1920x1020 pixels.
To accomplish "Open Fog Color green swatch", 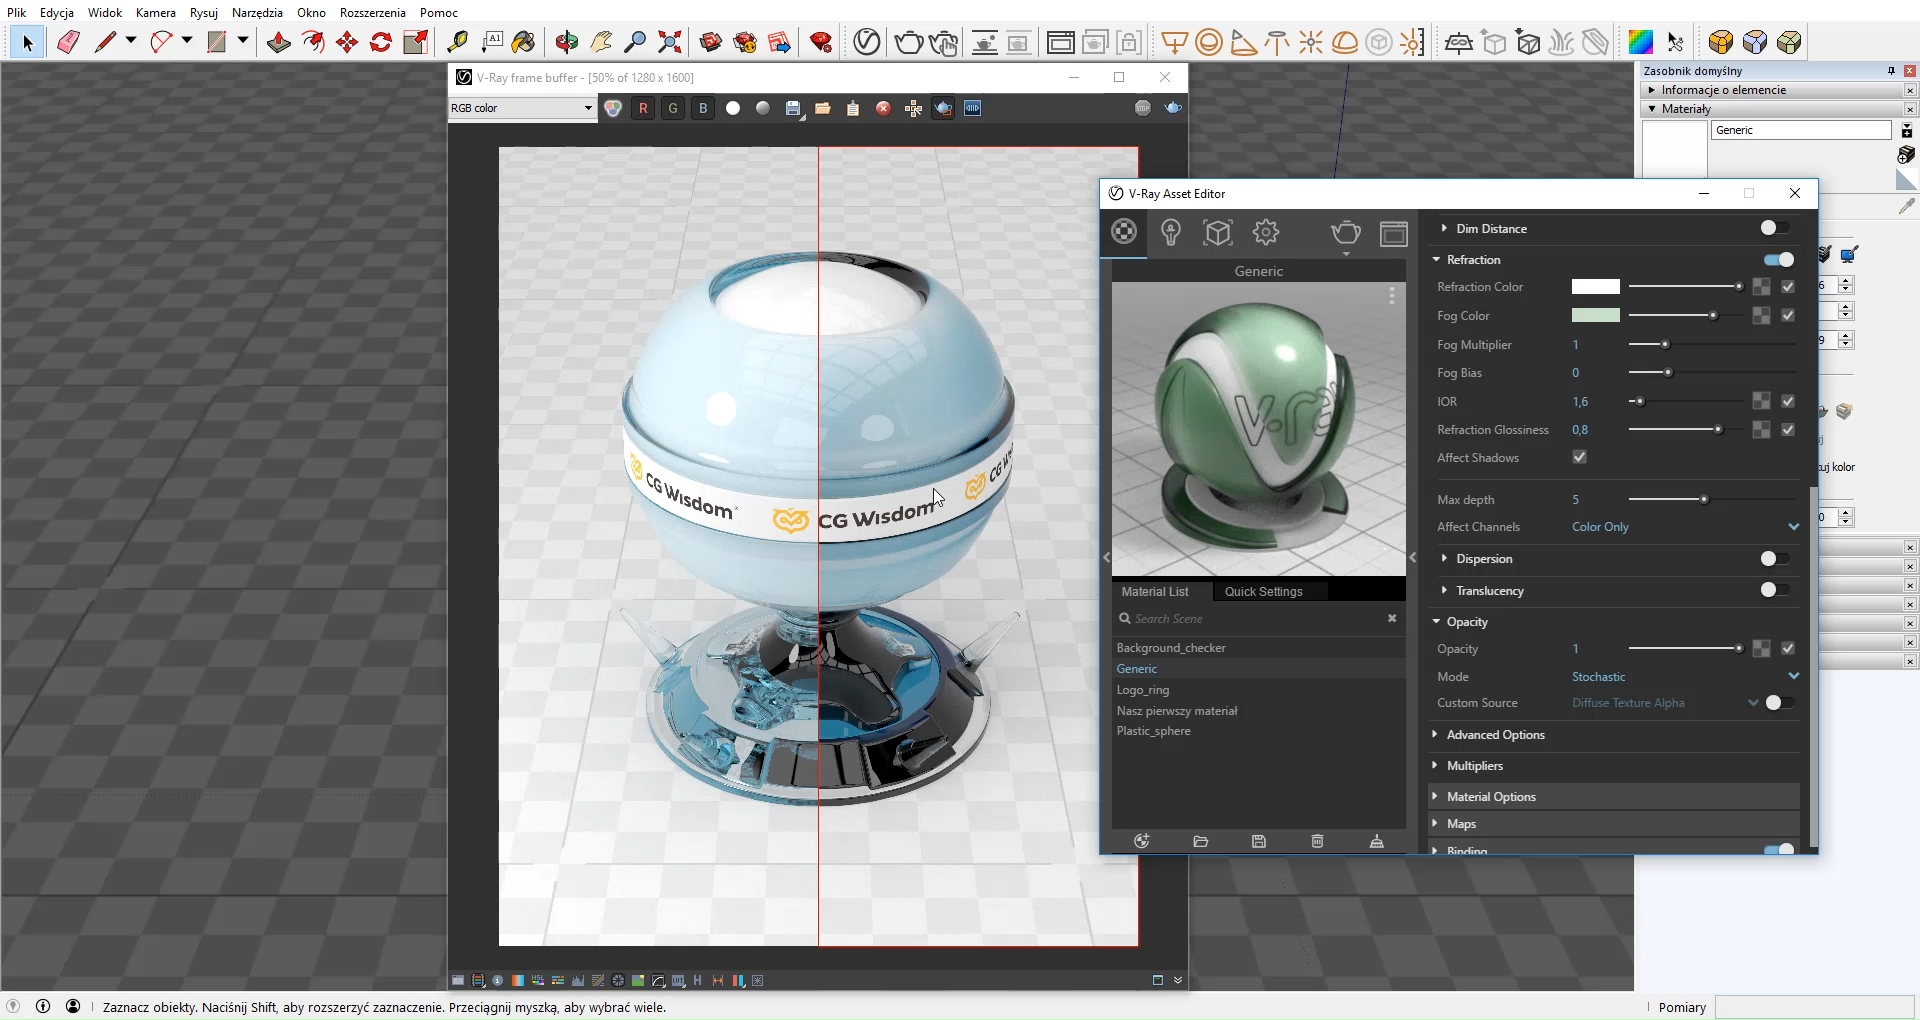I will pos(1595,315).
